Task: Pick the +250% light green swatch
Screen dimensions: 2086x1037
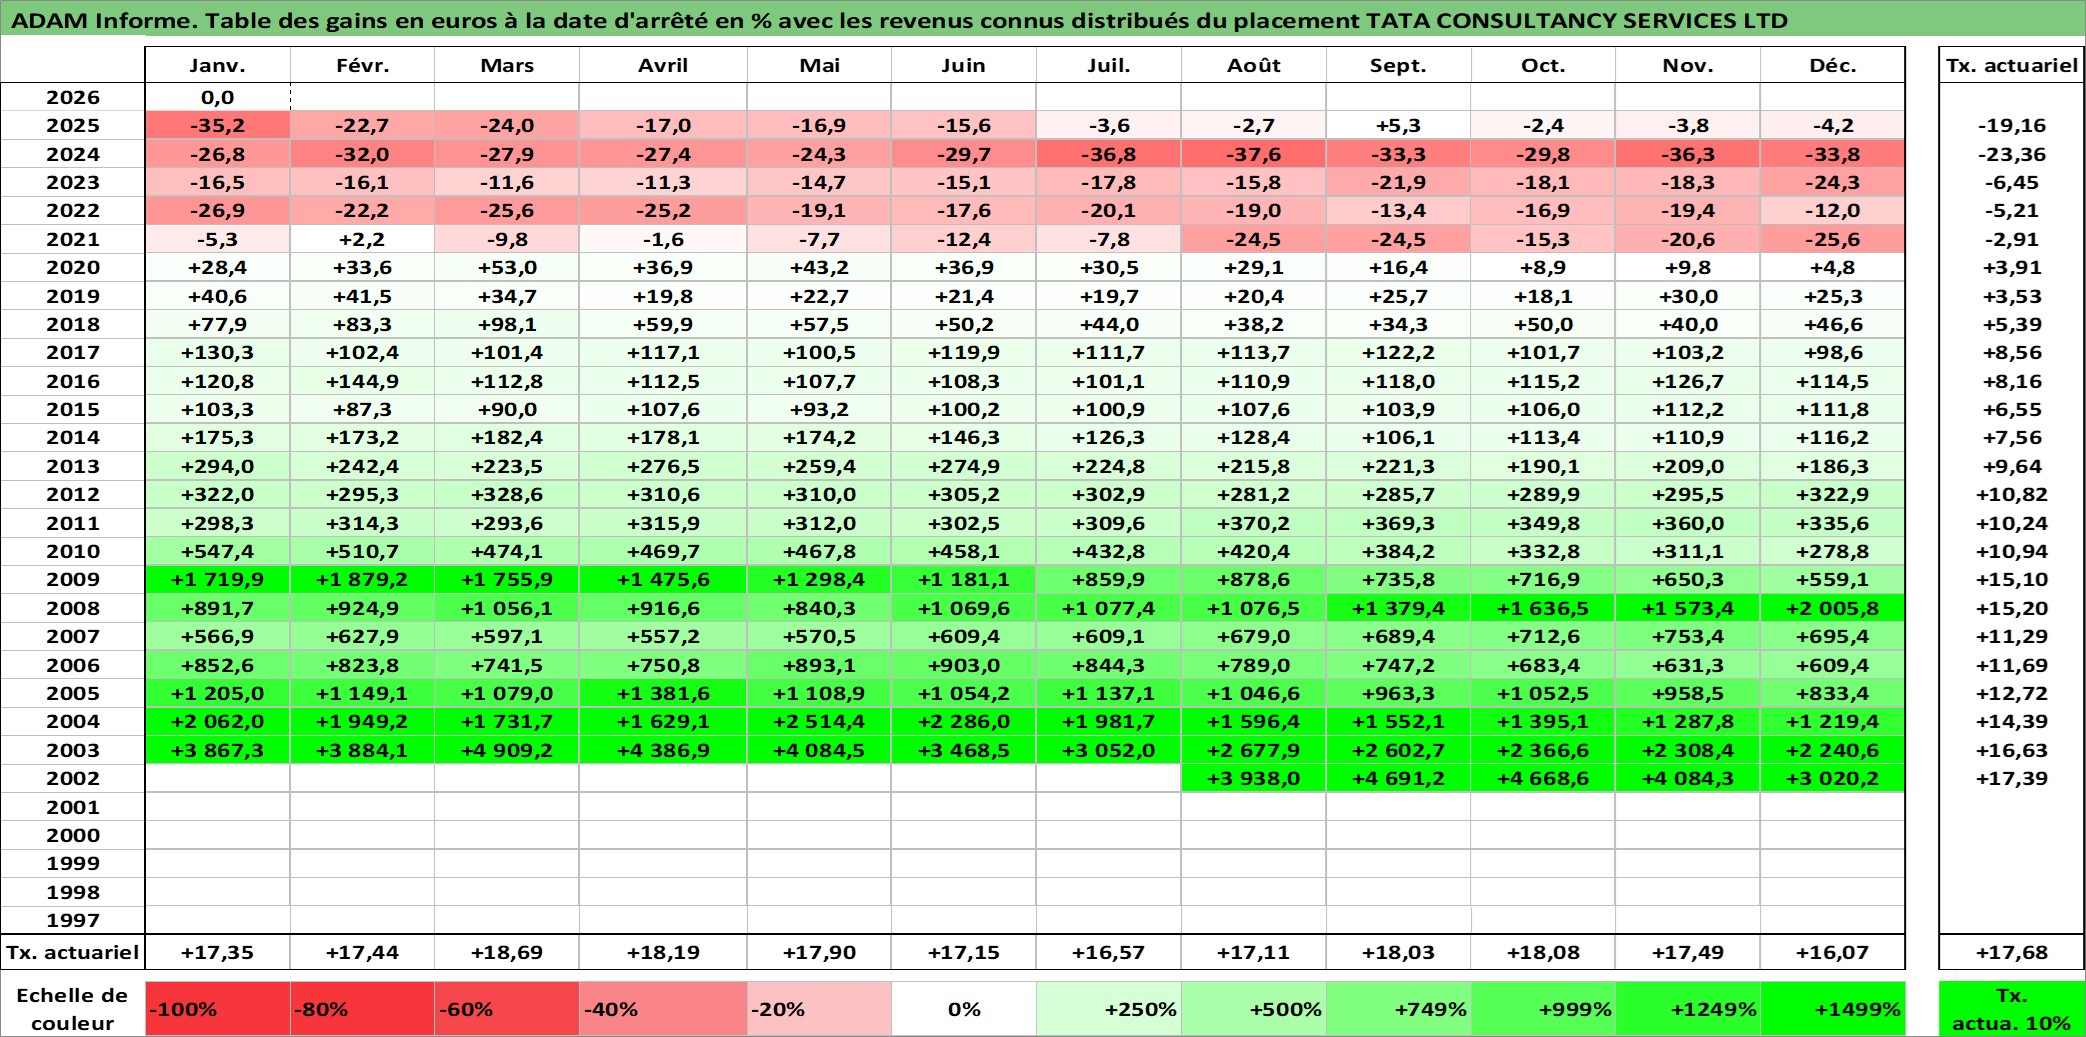Action: pos(1109,1009)
